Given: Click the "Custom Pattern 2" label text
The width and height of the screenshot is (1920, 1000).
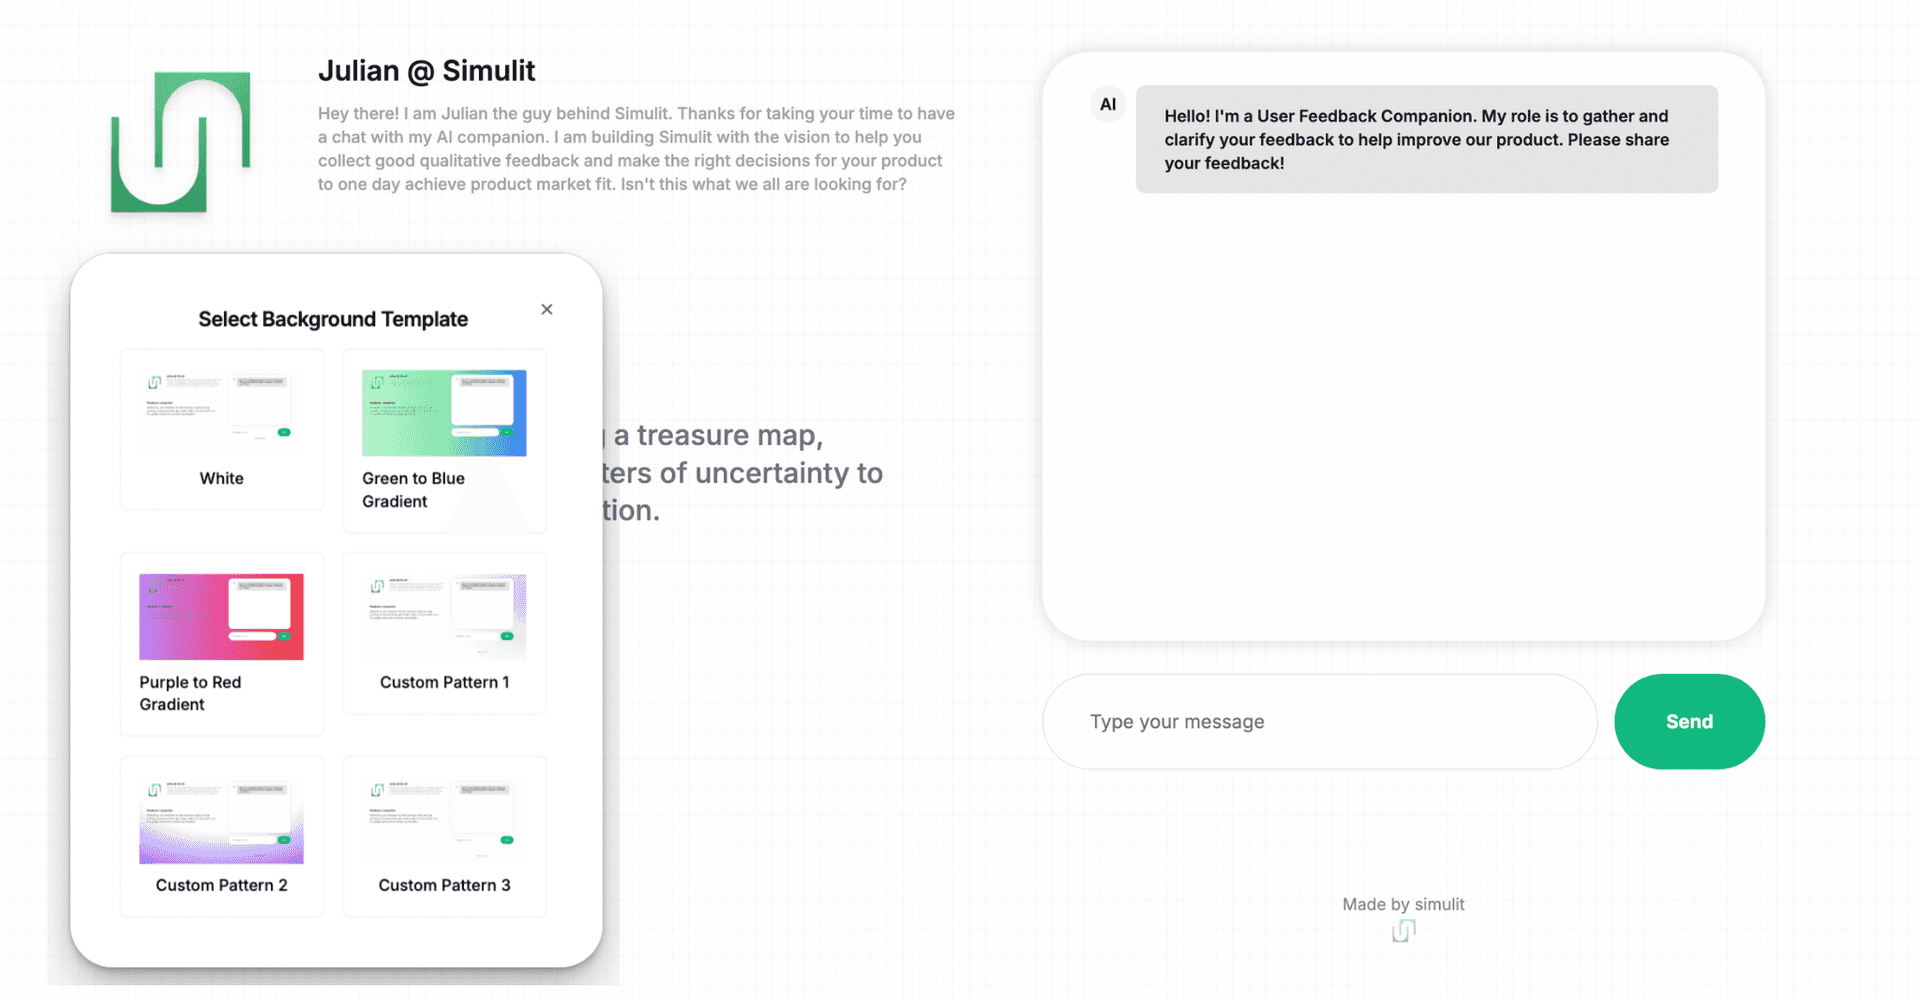Looking at the screenshot, I should pos(221,885).
